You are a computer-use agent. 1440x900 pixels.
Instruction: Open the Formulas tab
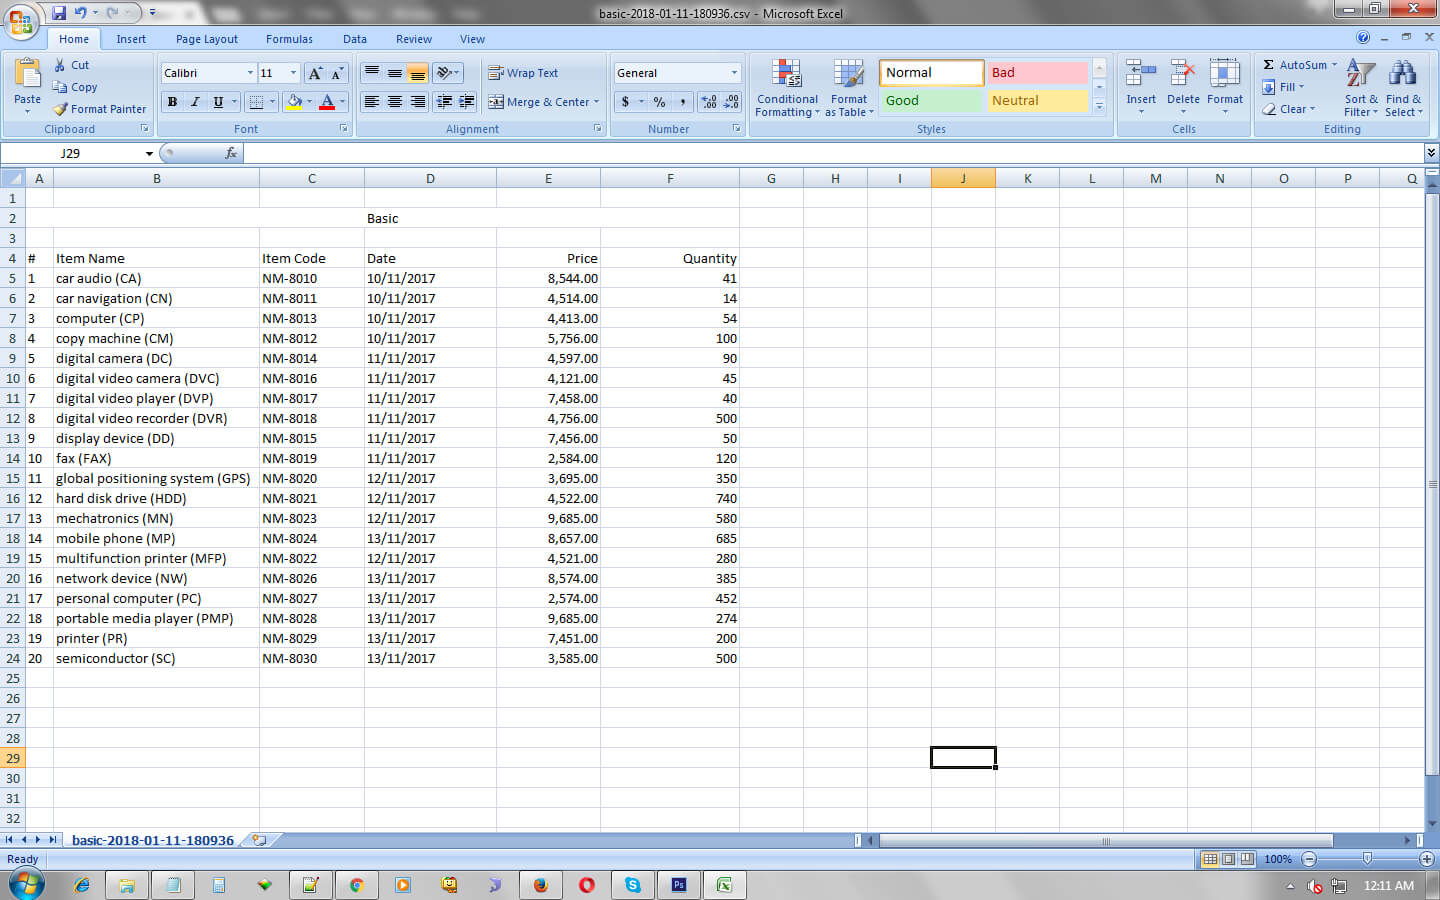[289, 39]
